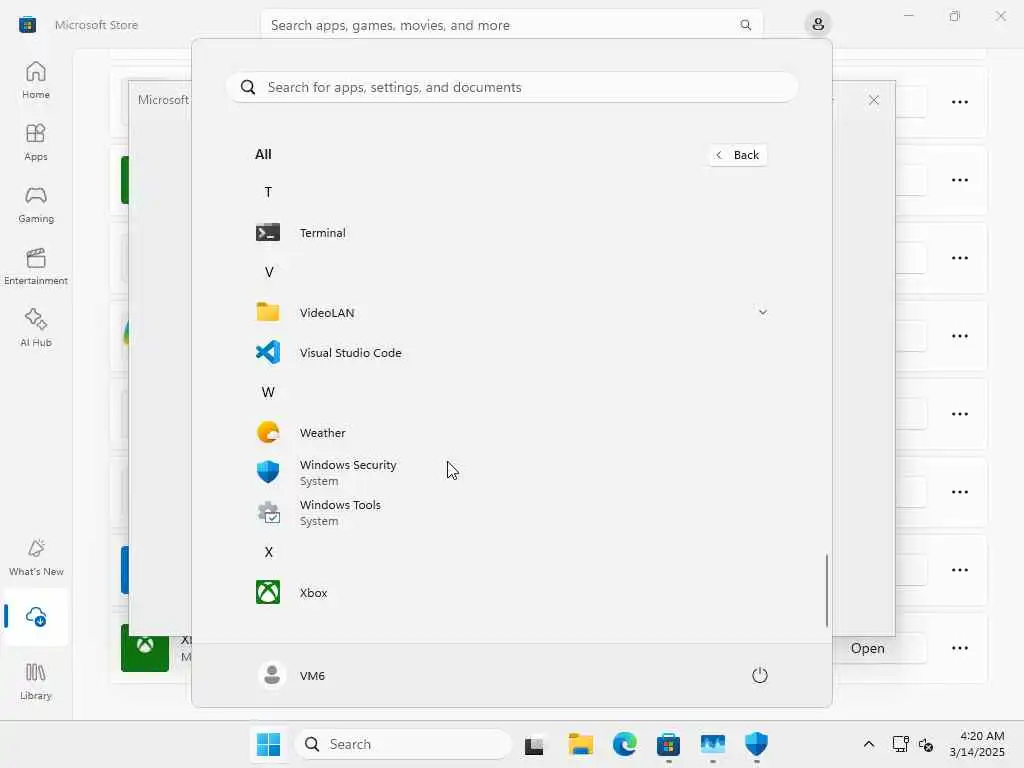Jump to letter X section header

(x=268, y=552)
